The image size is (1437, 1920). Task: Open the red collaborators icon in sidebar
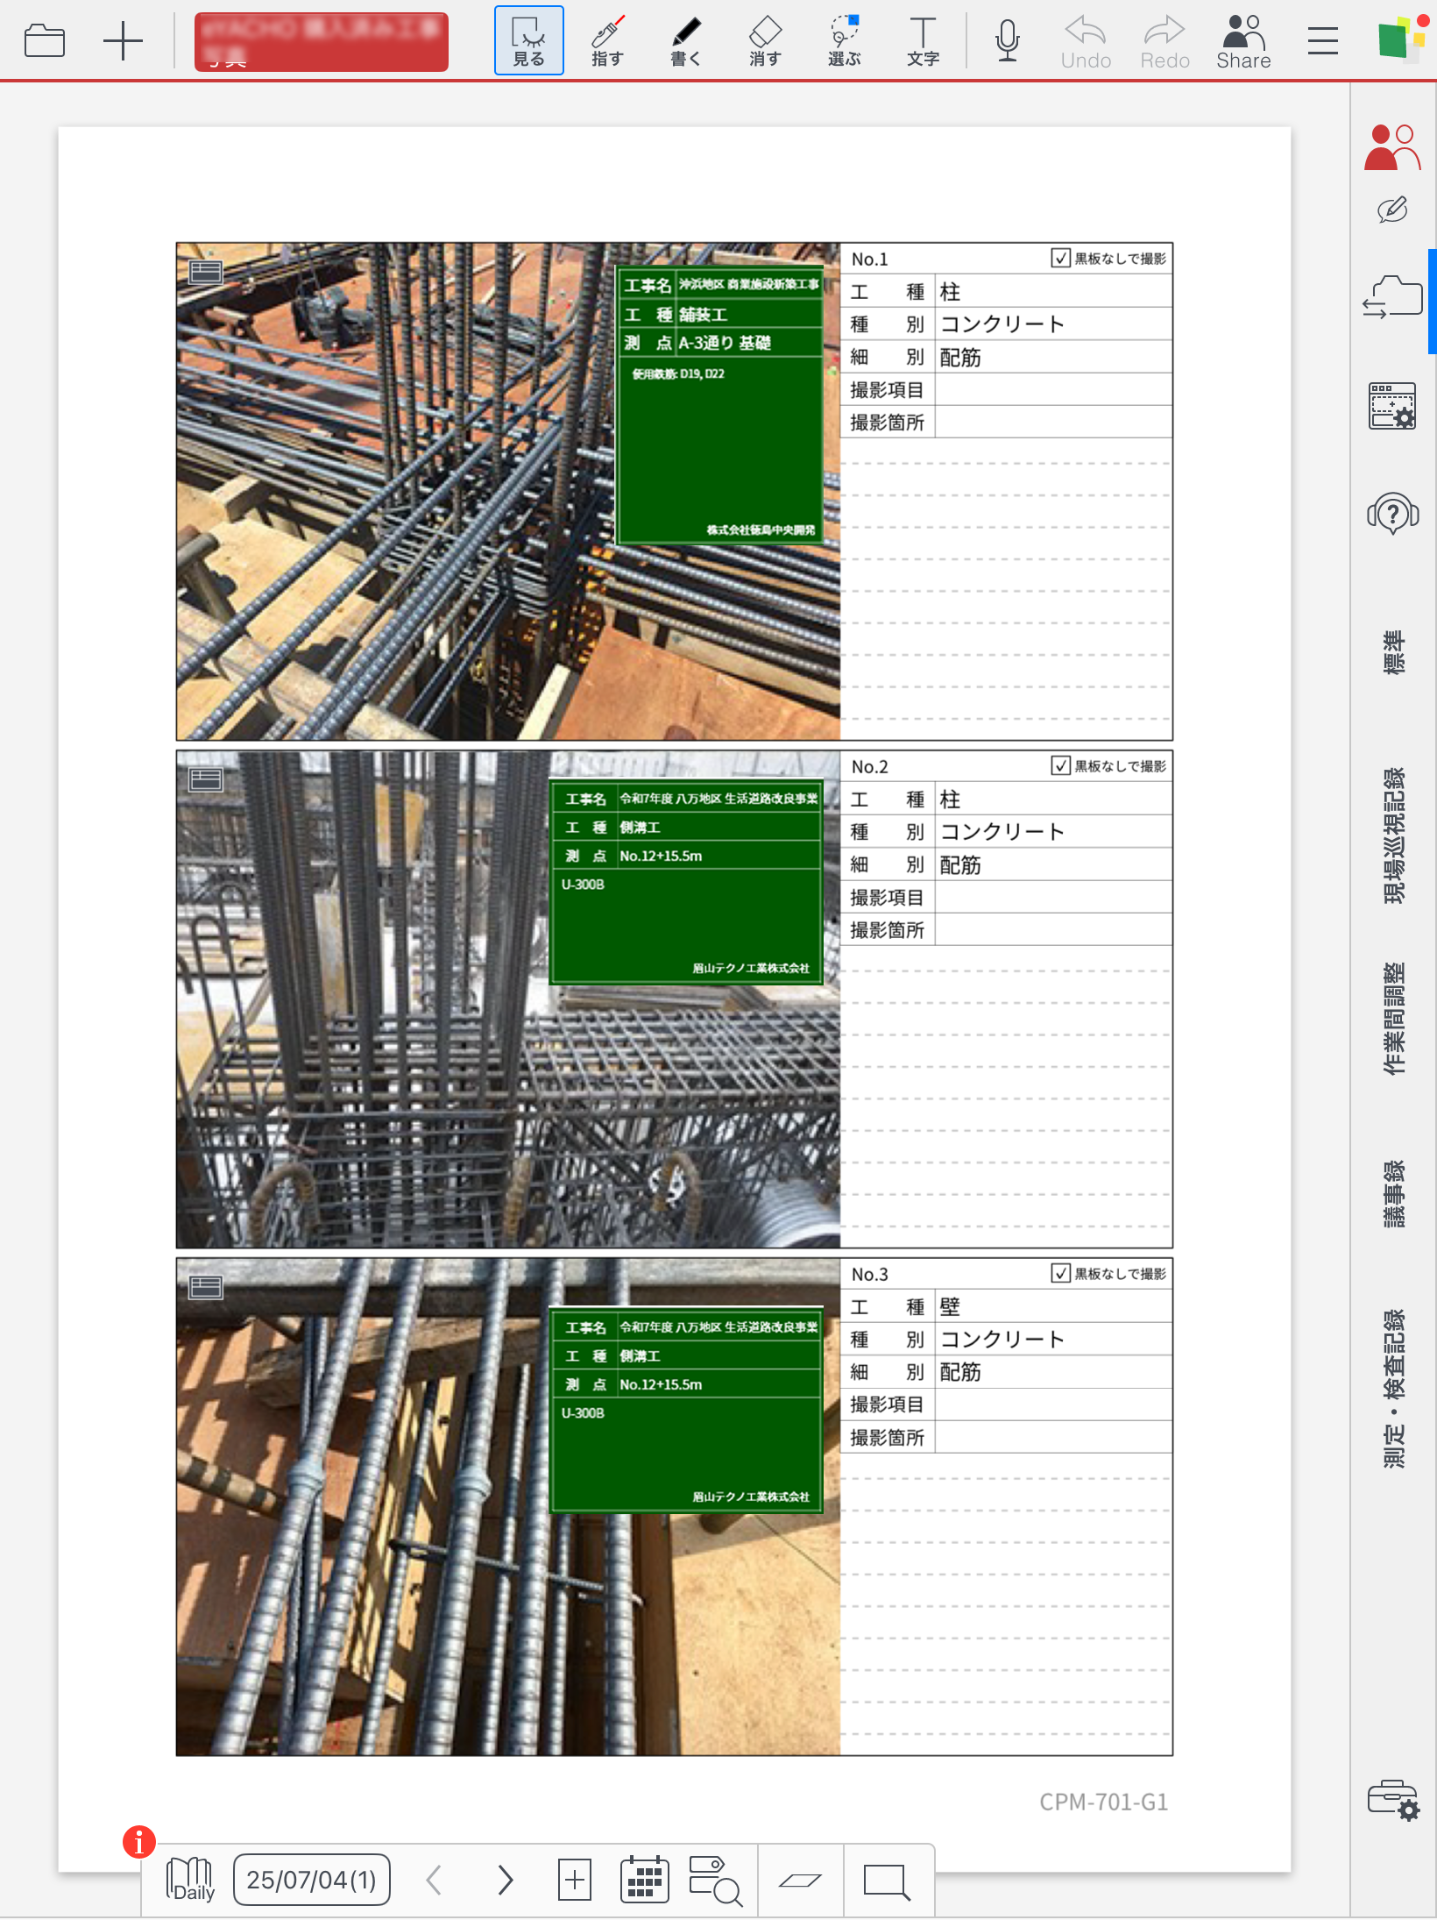1392,147
